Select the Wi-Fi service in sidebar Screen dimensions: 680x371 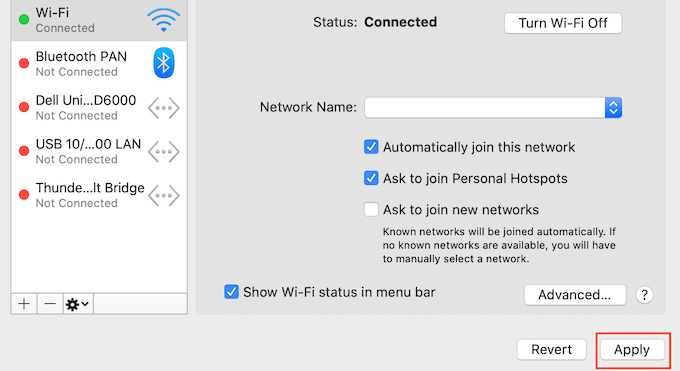point(99,20)
